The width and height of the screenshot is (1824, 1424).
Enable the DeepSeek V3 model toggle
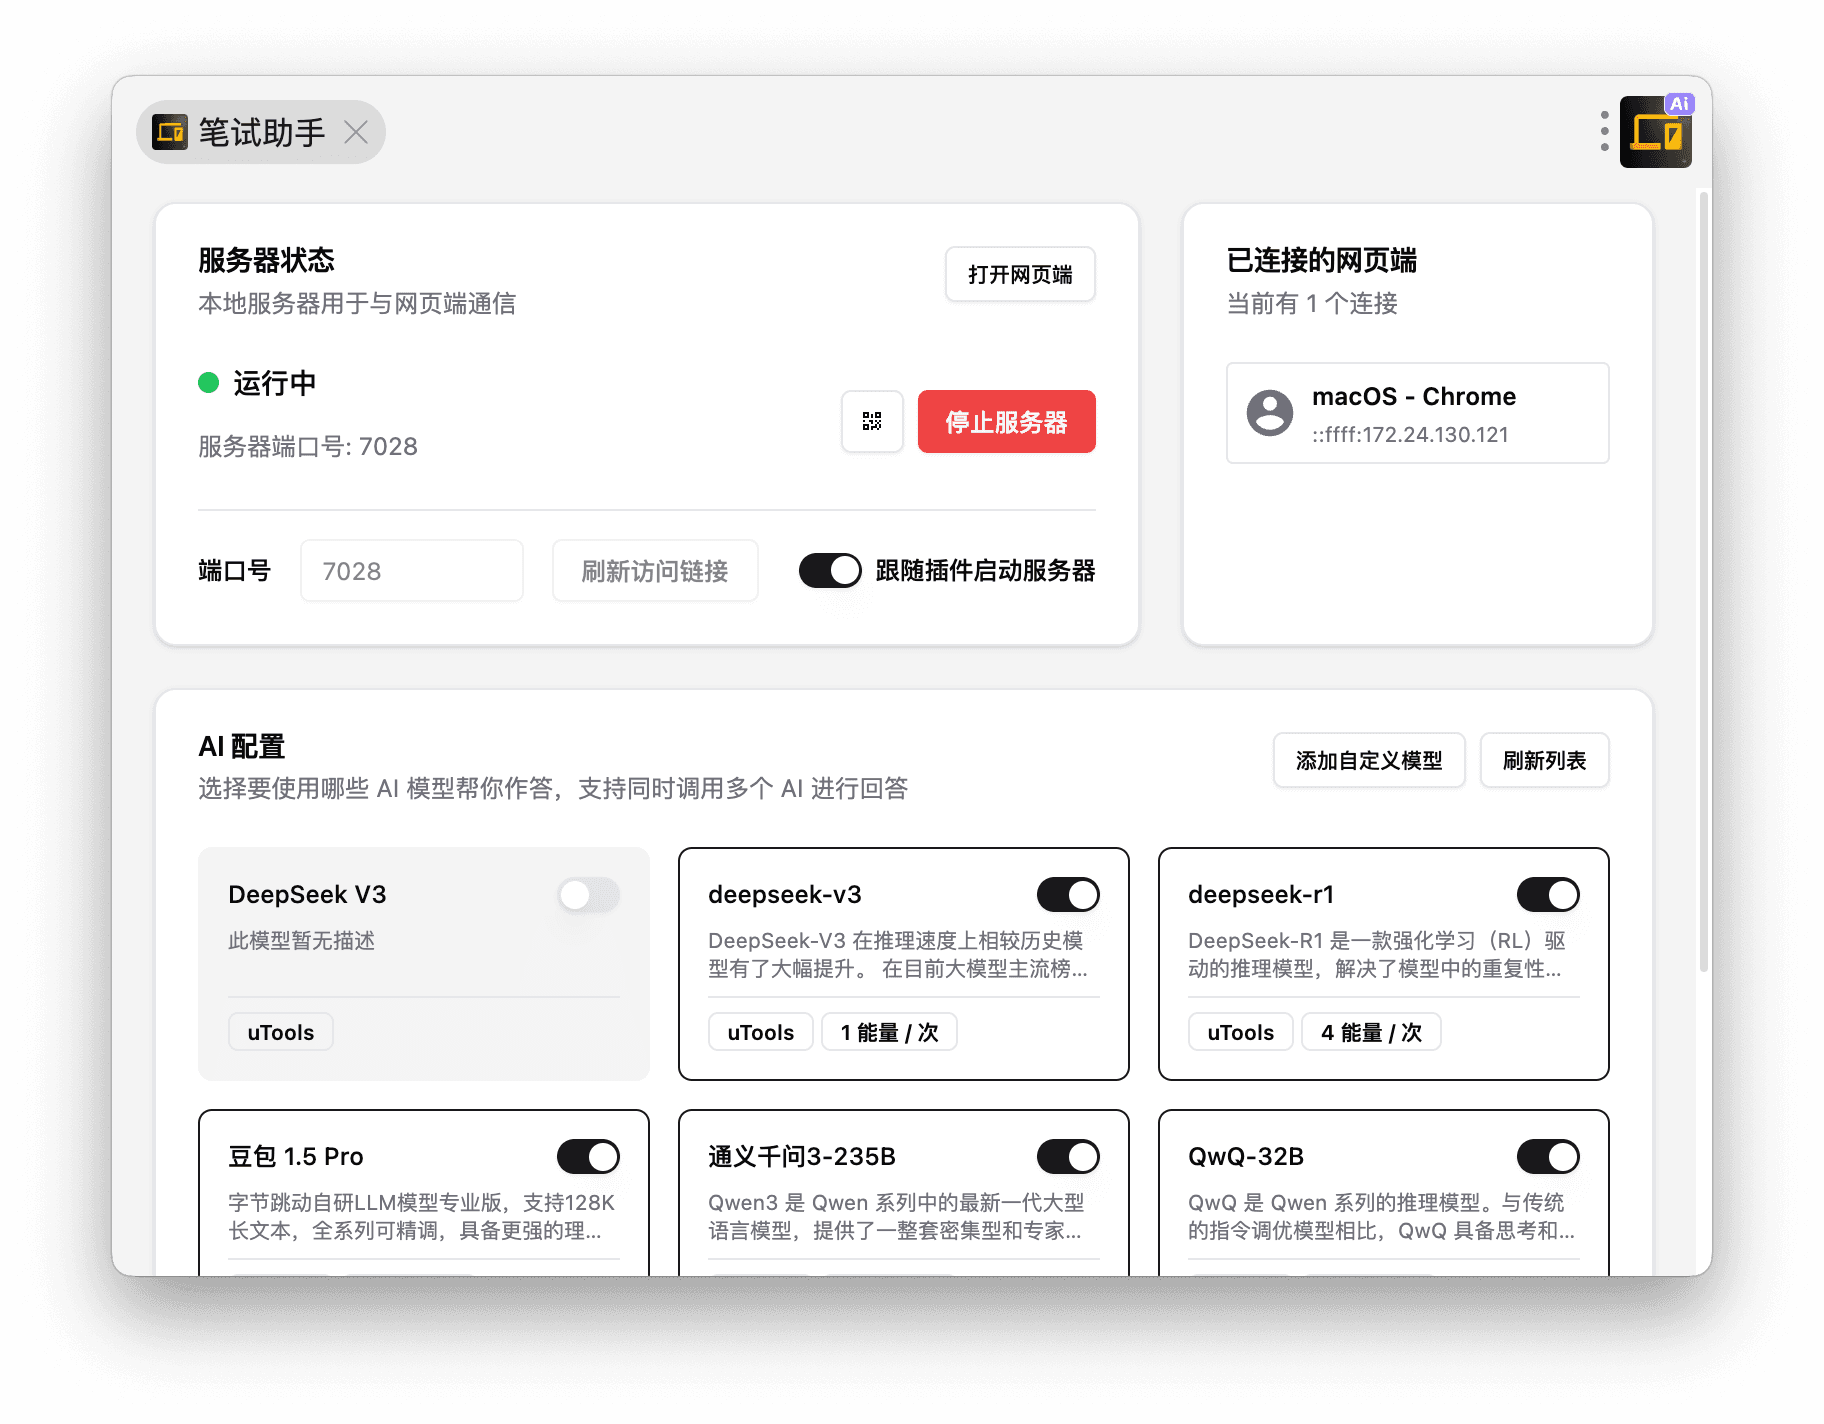[x=589, y=895]
